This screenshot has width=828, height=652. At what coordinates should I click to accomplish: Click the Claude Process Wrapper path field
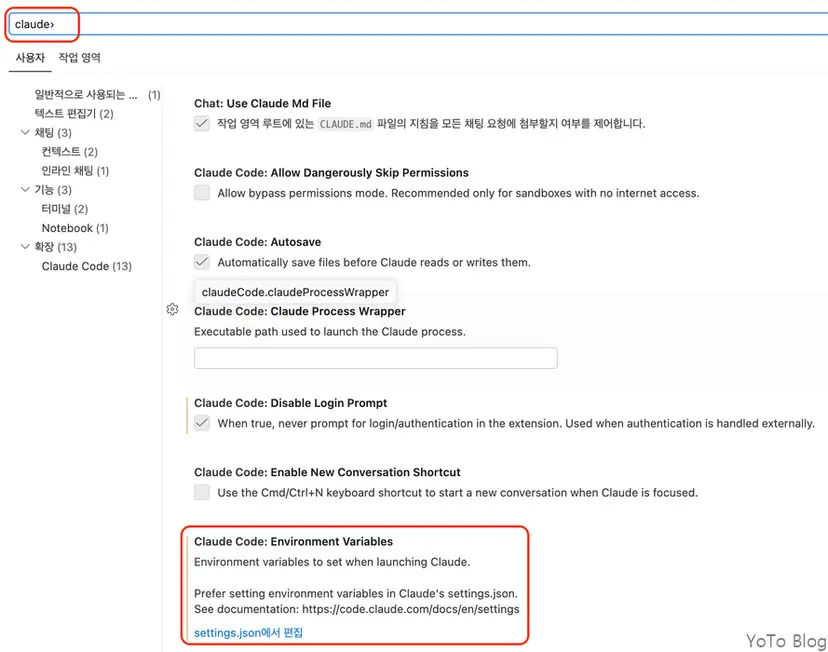(375, 358)
